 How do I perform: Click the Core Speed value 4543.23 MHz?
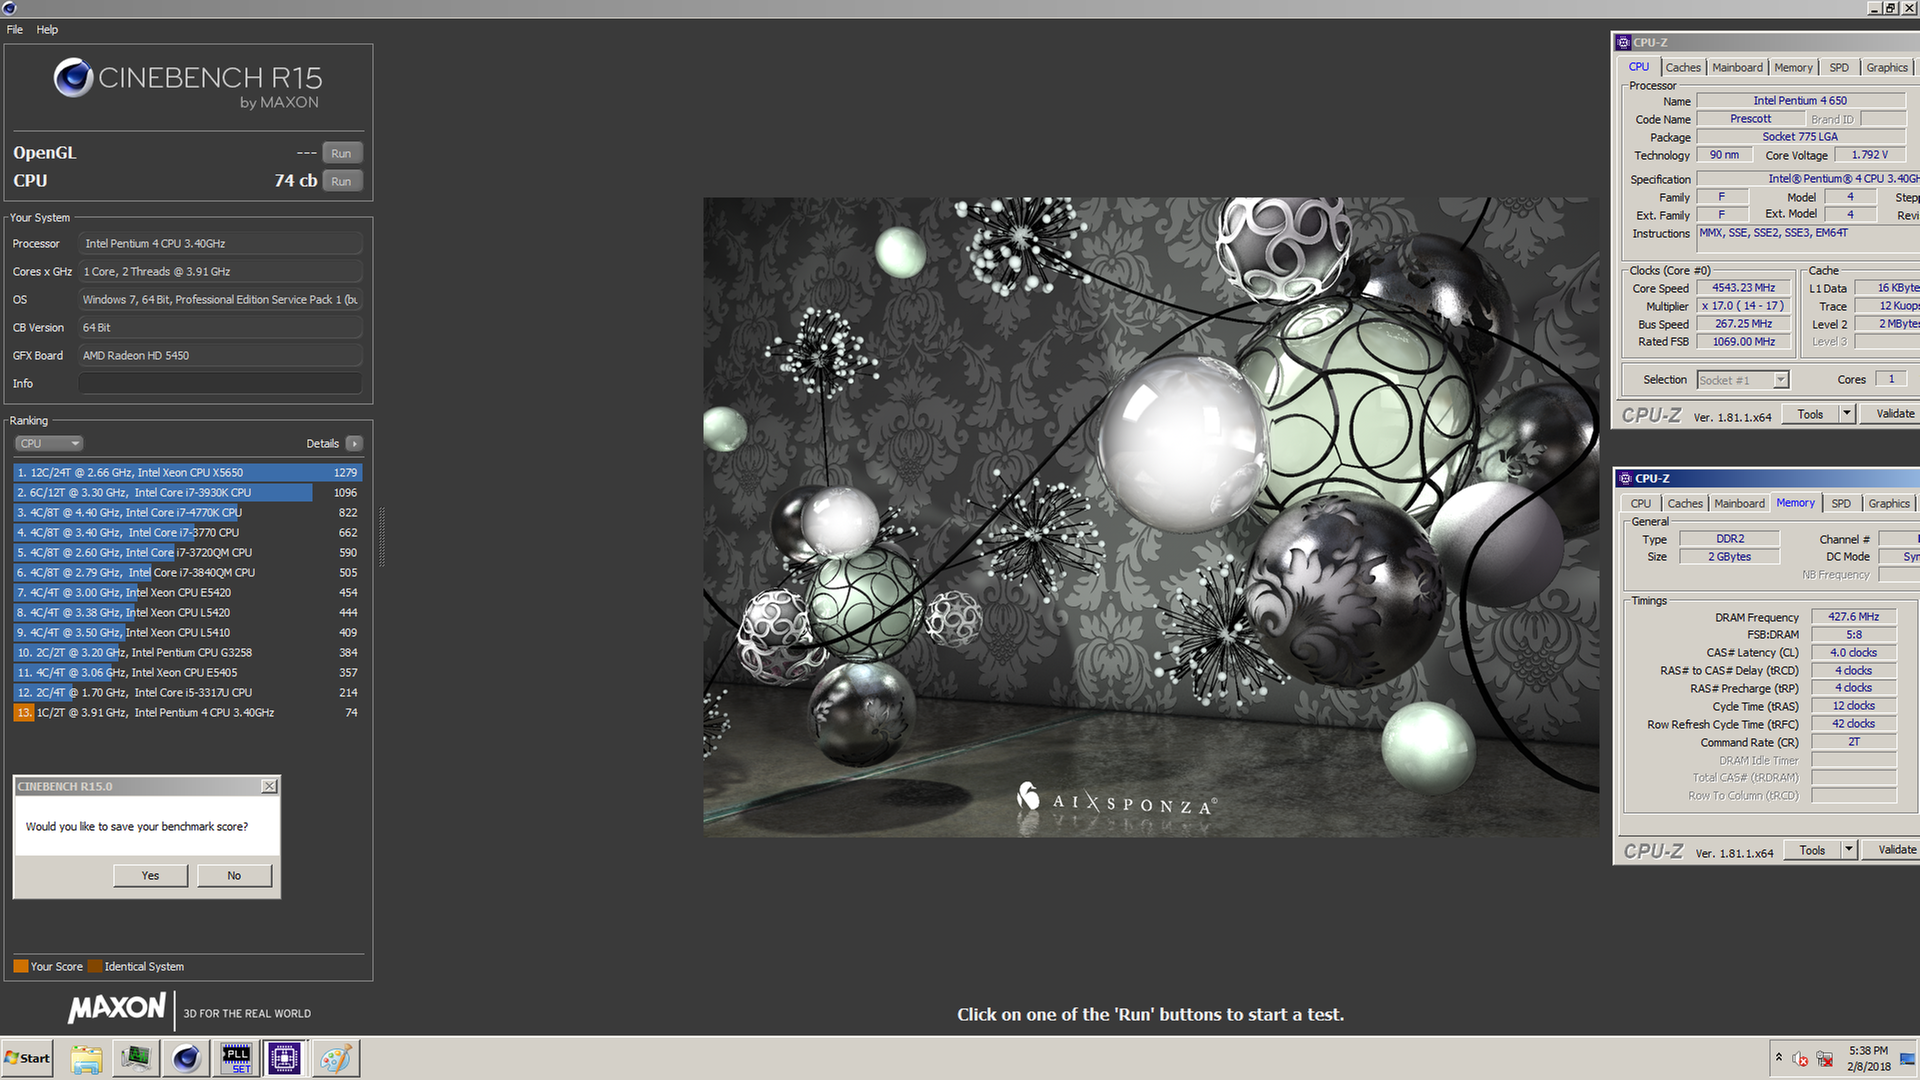pyautogui.click(x=1743, y=288)
